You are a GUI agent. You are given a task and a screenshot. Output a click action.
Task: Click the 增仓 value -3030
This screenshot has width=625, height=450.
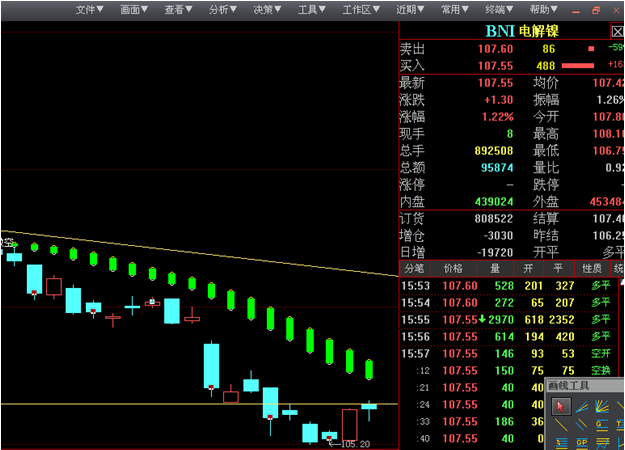coord(498,236)
